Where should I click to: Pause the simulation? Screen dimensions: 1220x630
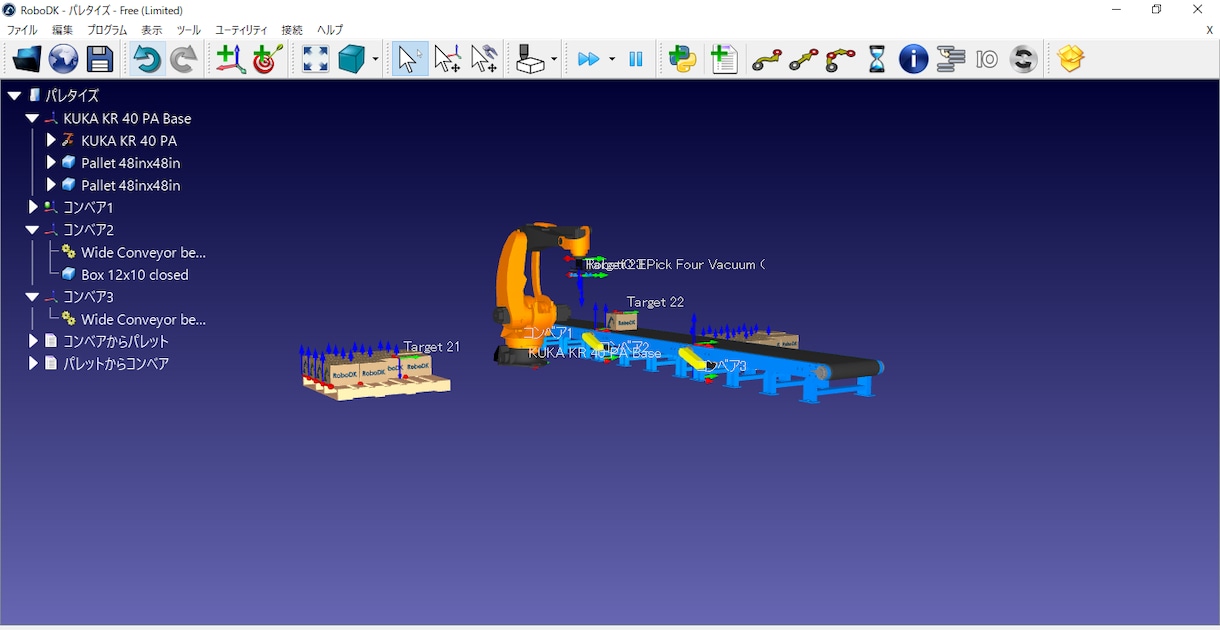coord(636,60)
